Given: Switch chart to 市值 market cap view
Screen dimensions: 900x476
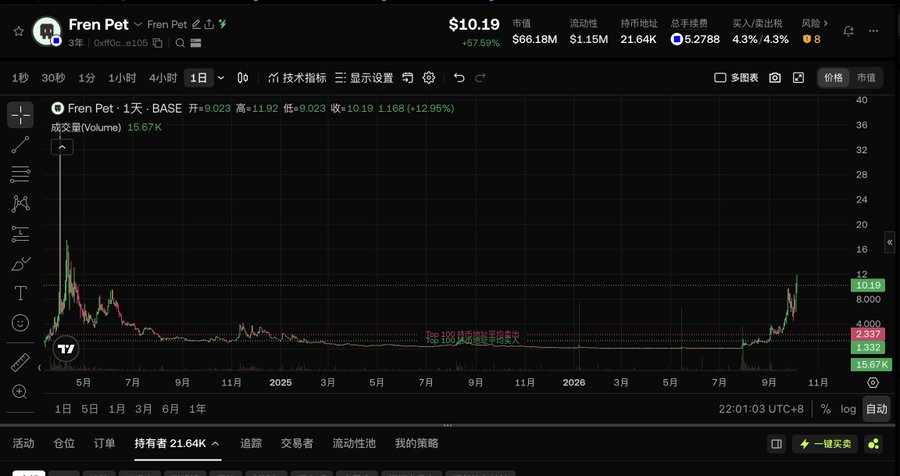Looking at the screenshot, I should [x=866, y=78].
